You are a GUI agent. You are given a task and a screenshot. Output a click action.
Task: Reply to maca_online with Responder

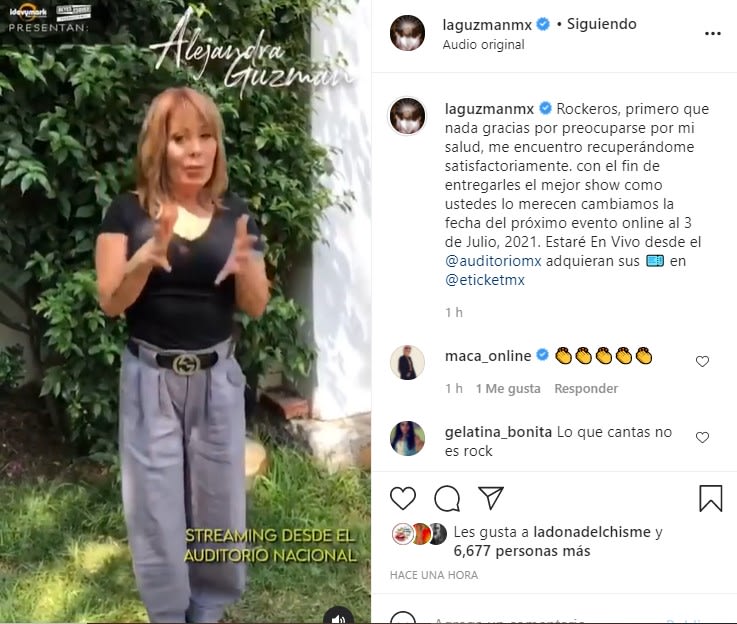tap(586, 389)
